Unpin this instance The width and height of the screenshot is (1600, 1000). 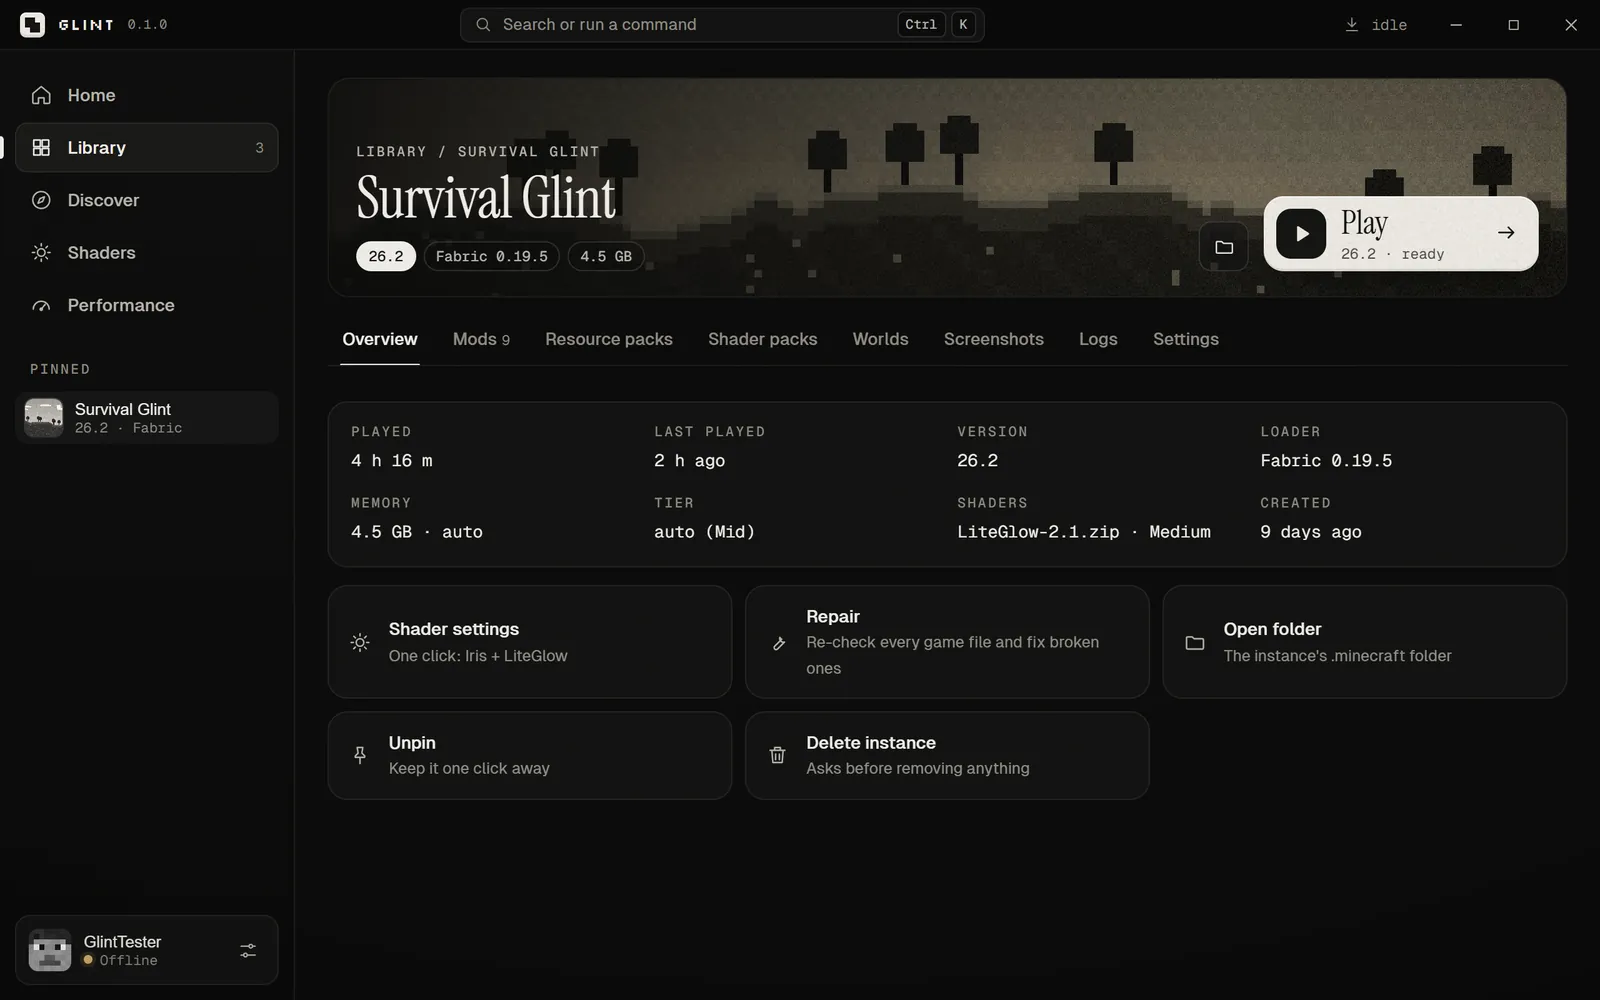(x=530, y=755)
